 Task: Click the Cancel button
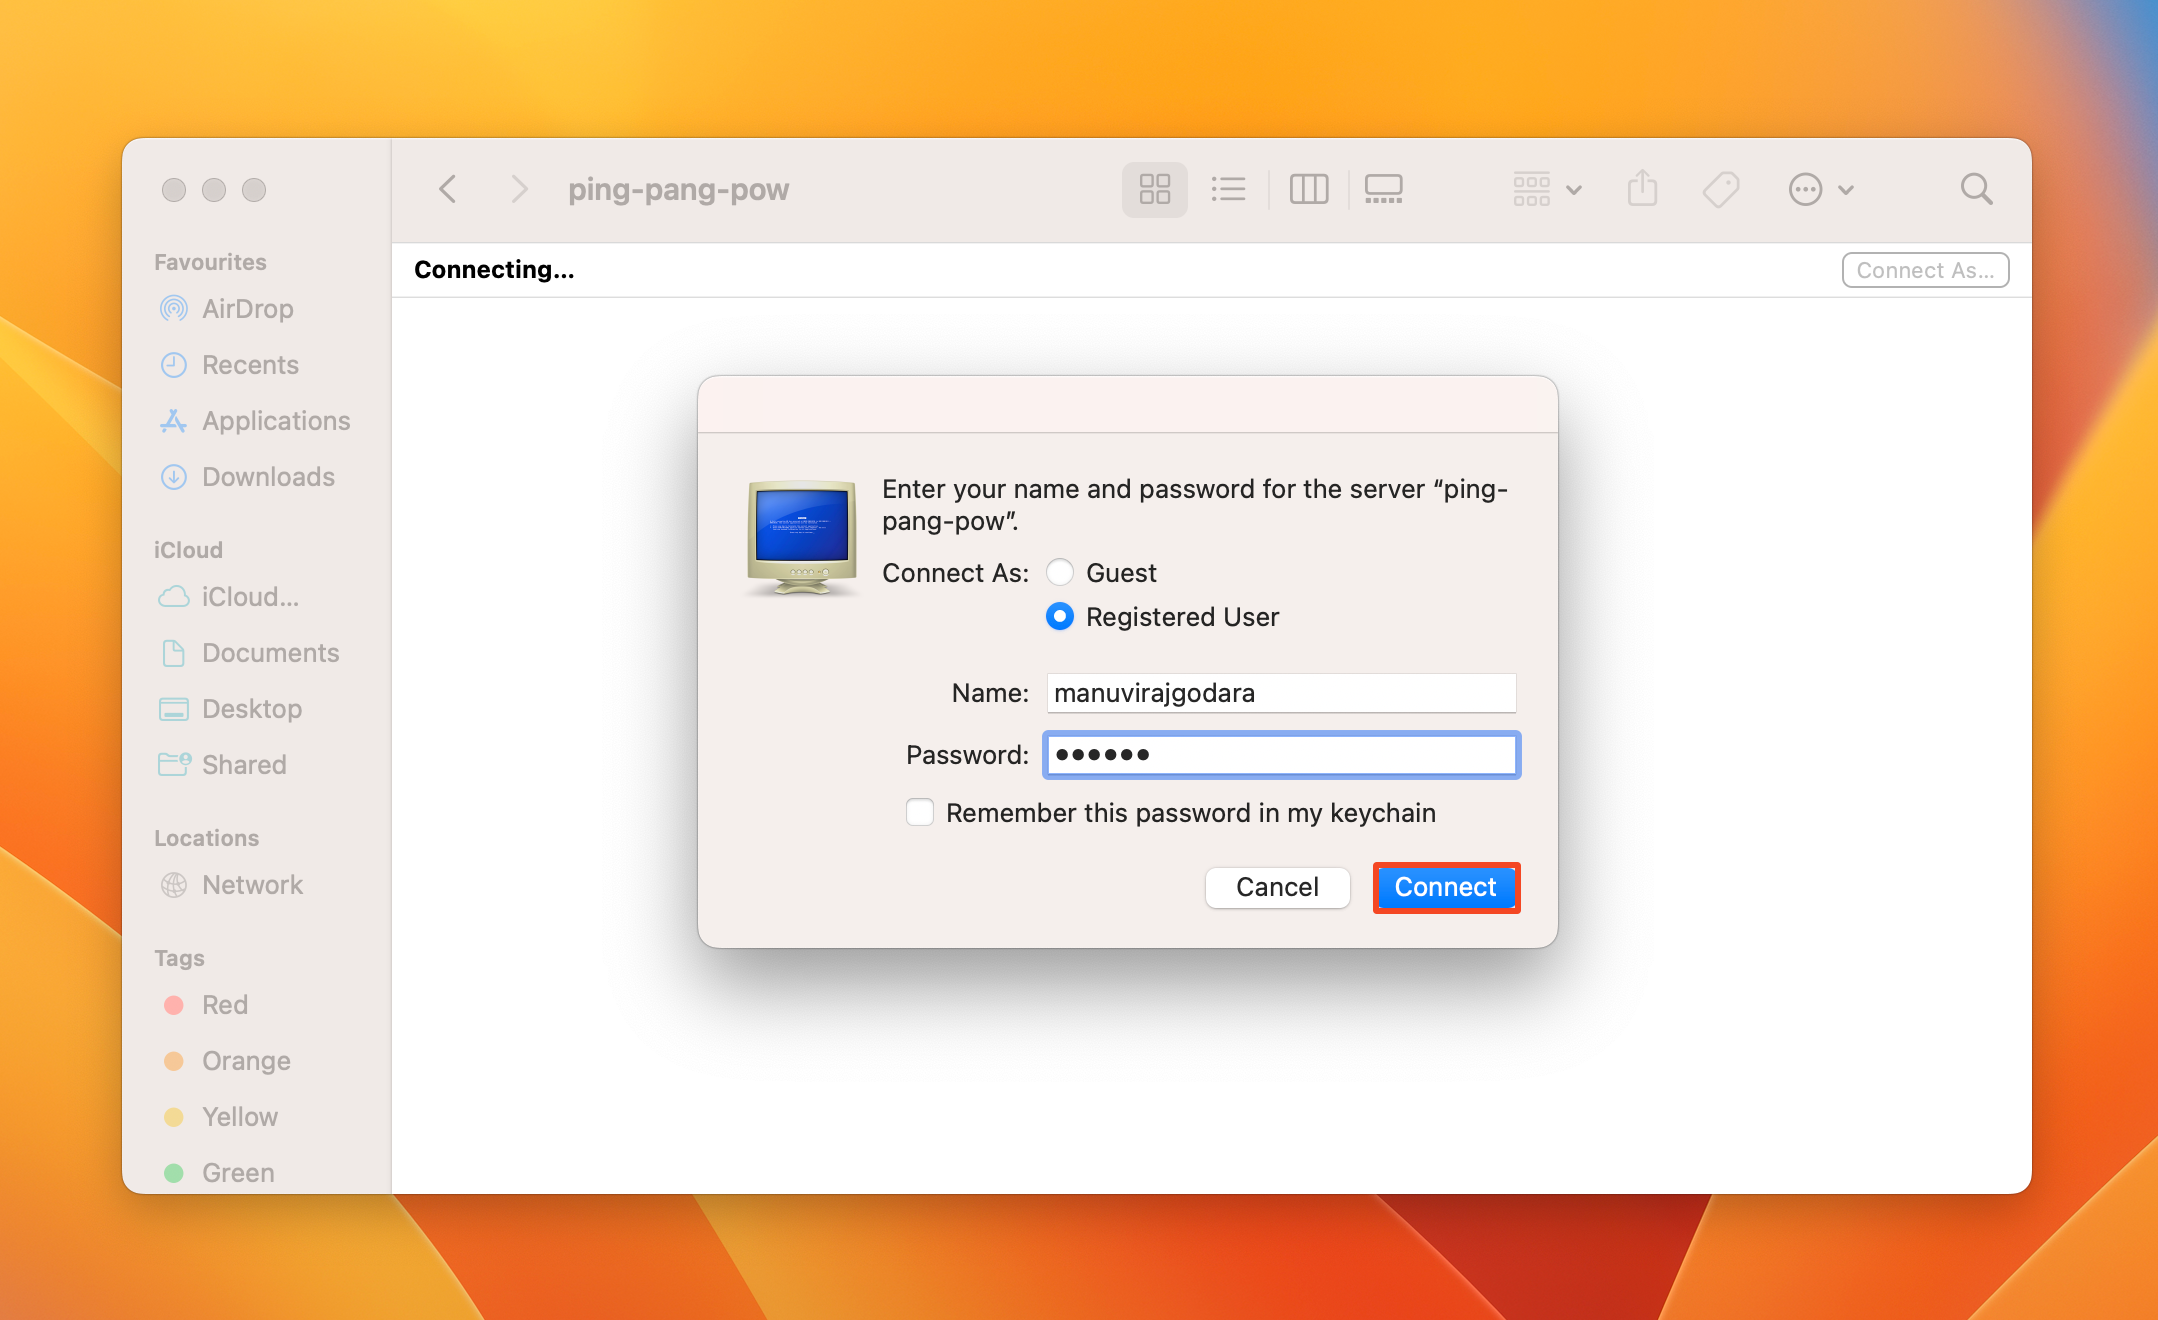click(x=1276, y=887)
